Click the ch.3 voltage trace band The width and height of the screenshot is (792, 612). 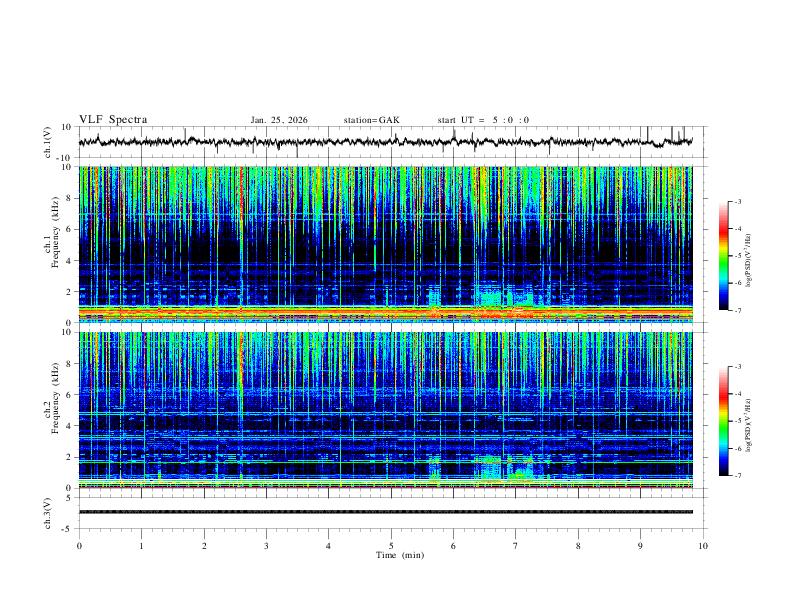click(386, 512)
